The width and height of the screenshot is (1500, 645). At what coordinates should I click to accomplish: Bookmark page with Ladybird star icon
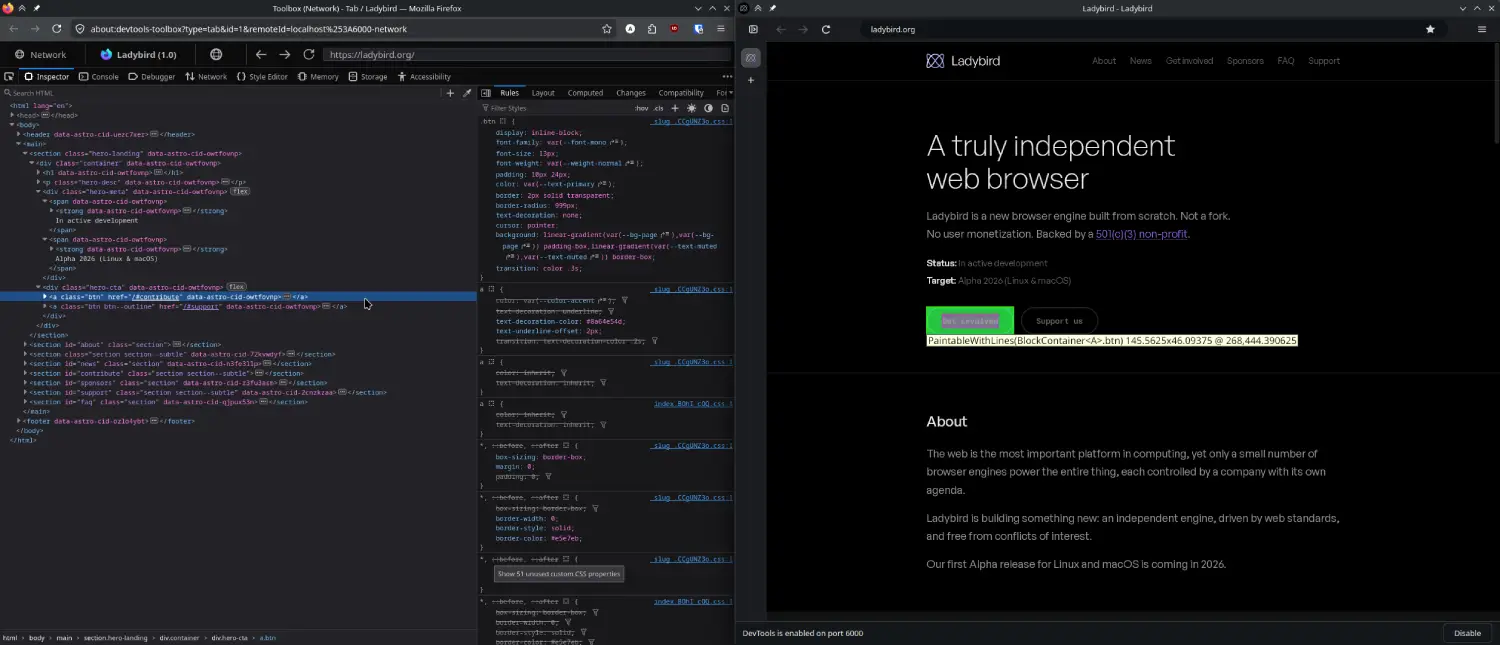(1430, 29)
